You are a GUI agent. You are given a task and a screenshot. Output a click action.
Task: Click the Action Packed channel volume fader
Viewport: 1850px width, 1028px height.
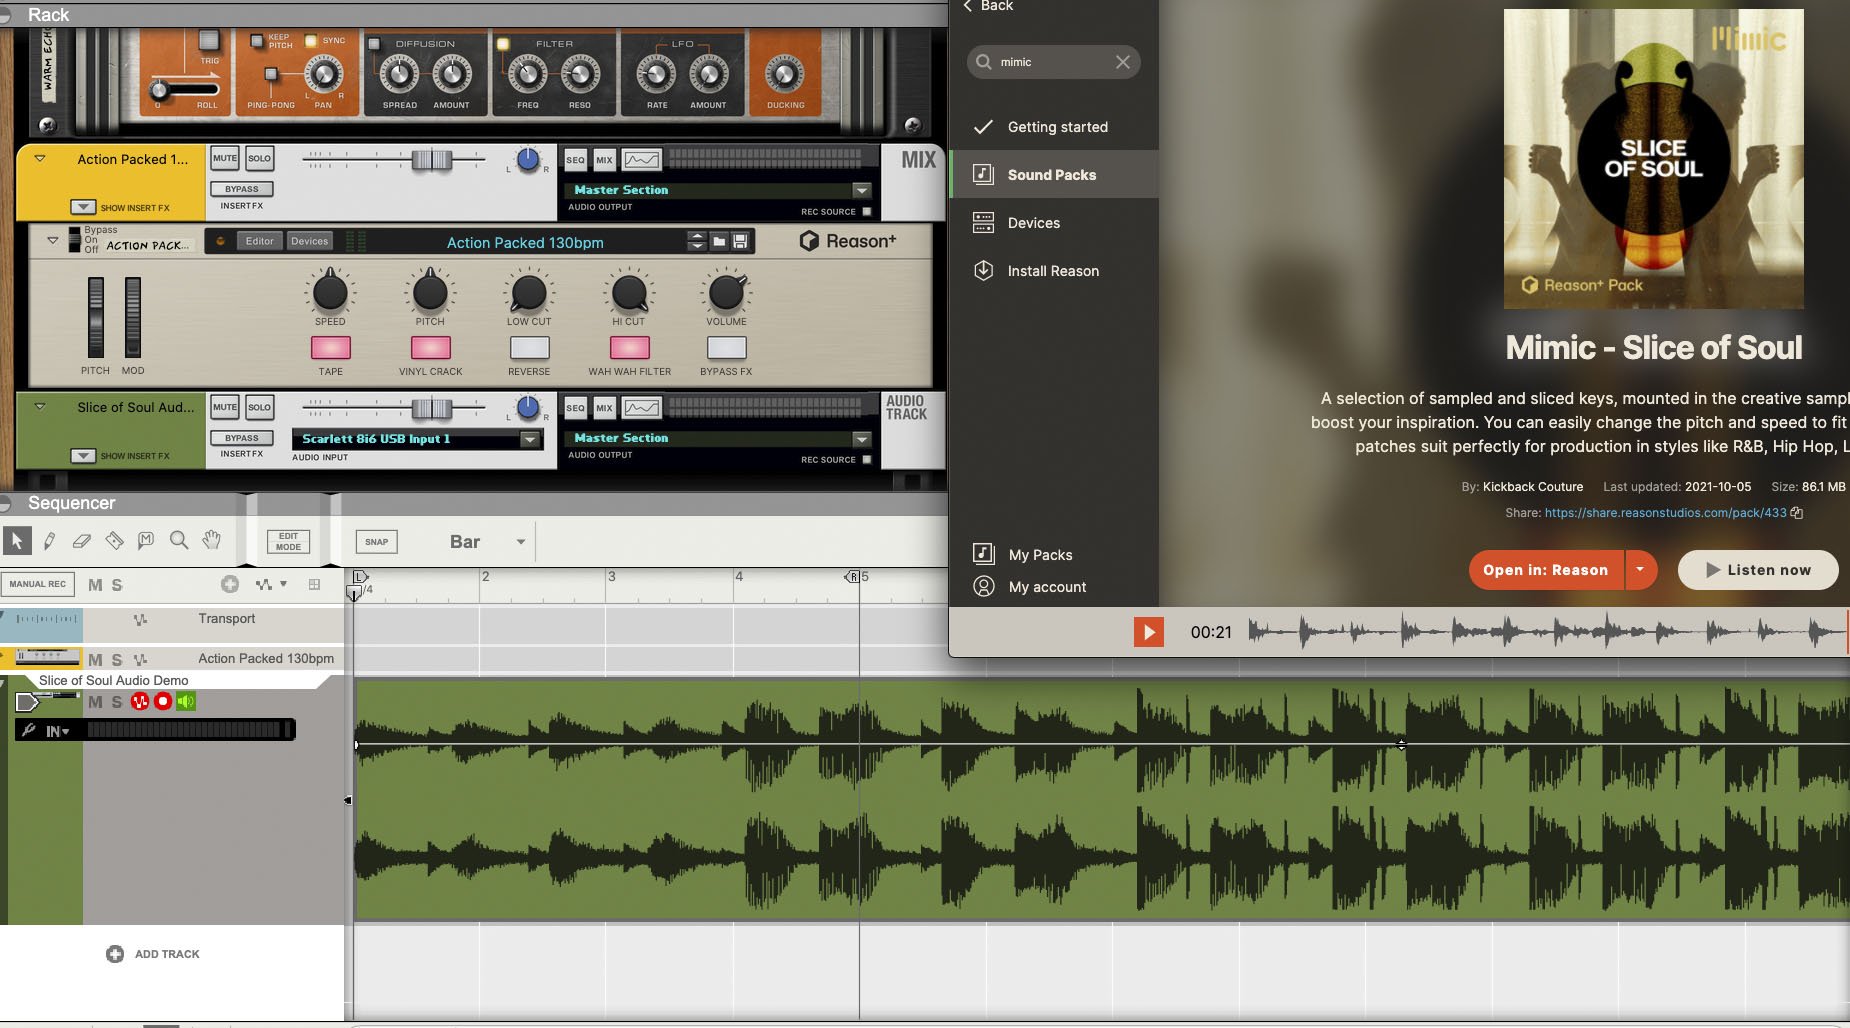pyautogui.click(x=432, y=160)
